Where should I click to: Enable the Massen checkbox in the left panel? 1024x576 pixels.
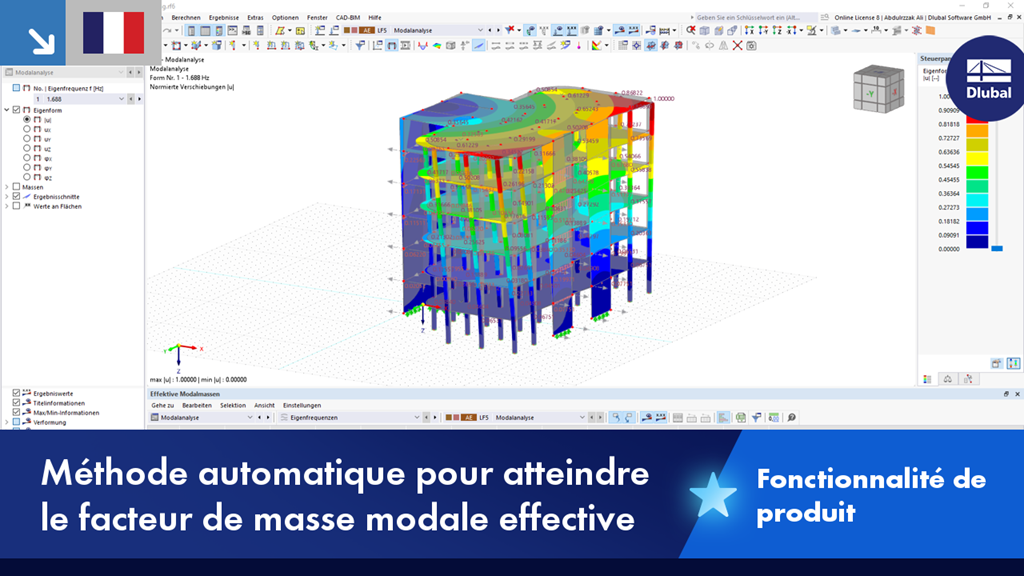(17, 187)
